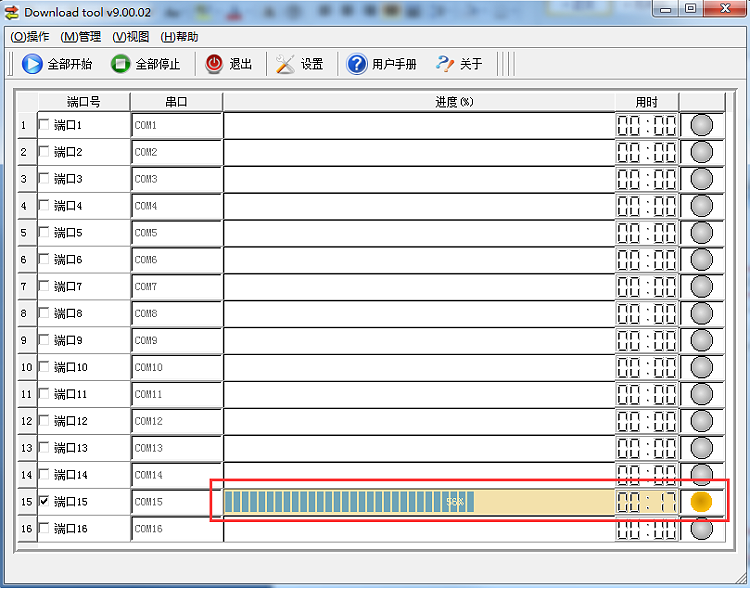Click the gray status indicator for 端口1
Image resolution: width=750 pixels, height=589 pixels.
702,125
